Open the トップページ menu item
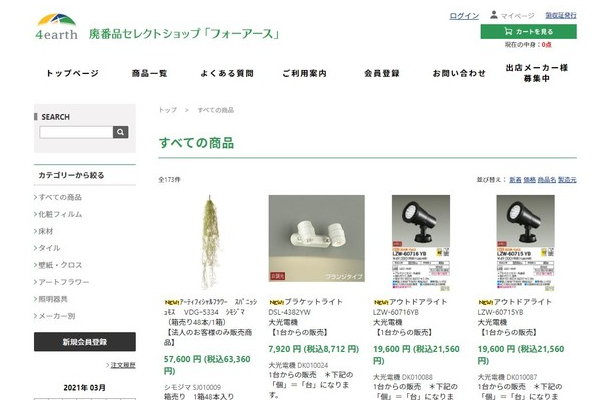Screen dimensions: 600x400 72,73
